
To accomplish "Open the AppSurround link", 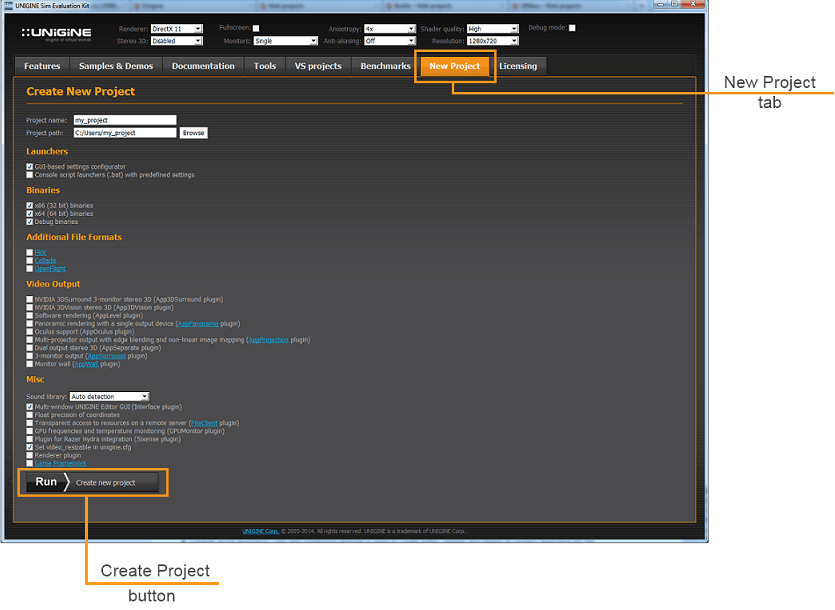I will click(107, 356).
